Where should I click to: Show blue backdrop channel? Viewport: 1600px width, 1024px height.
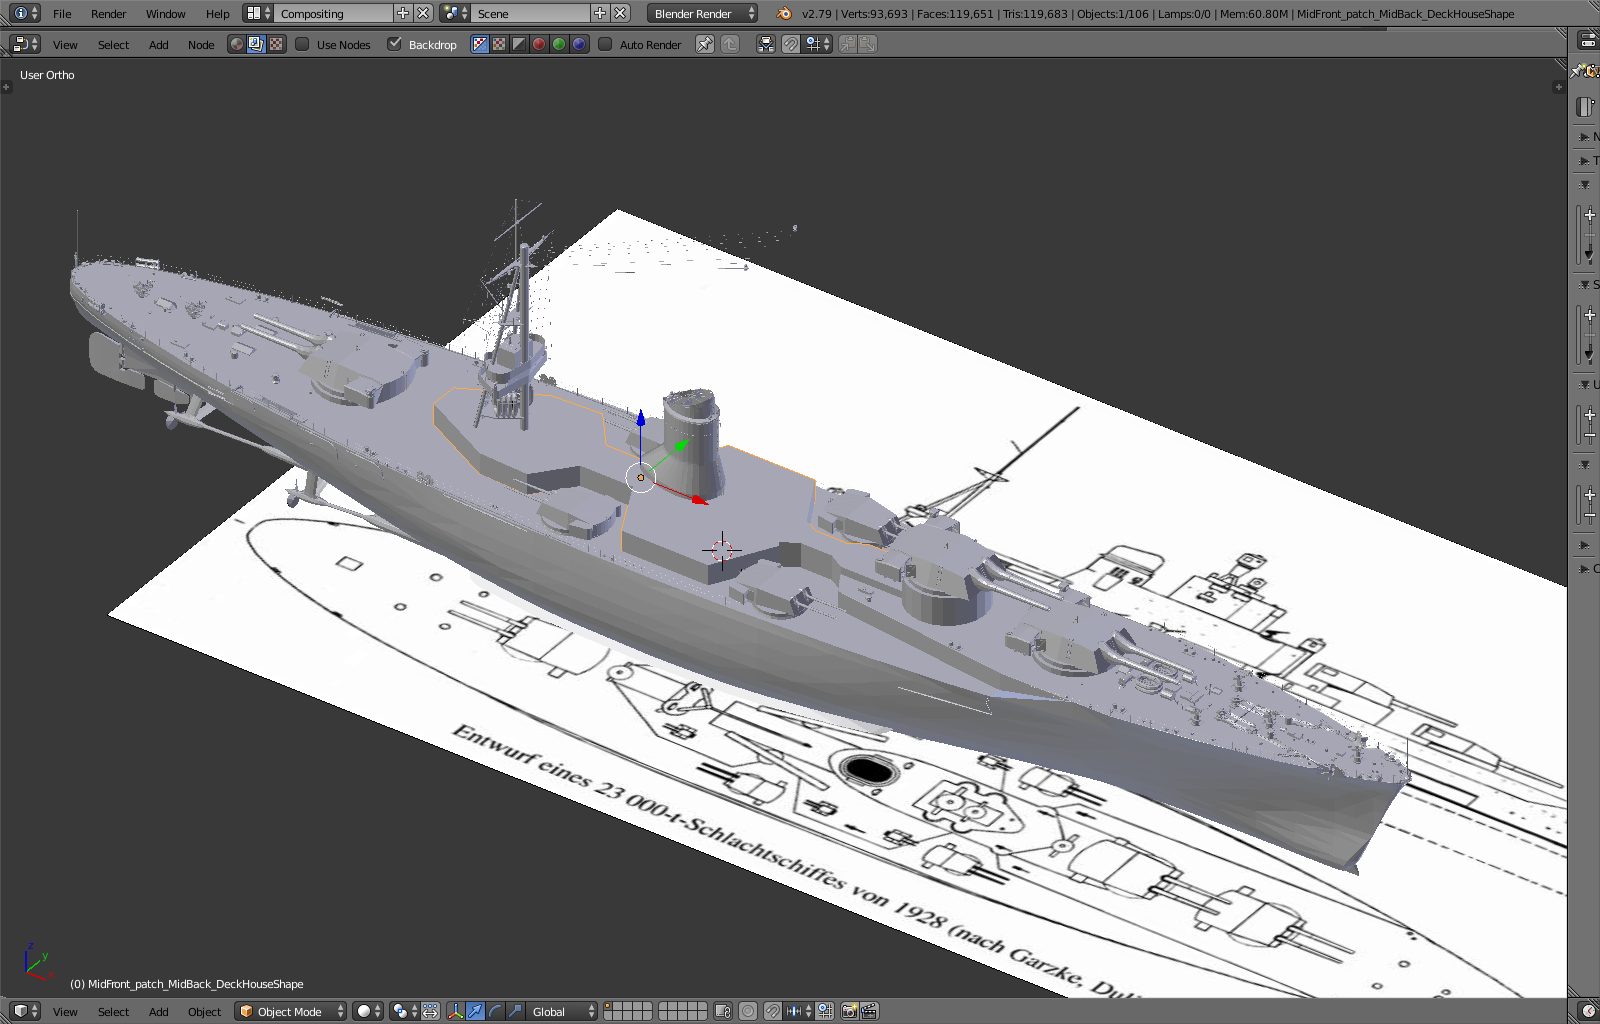(x=579, y=44)
